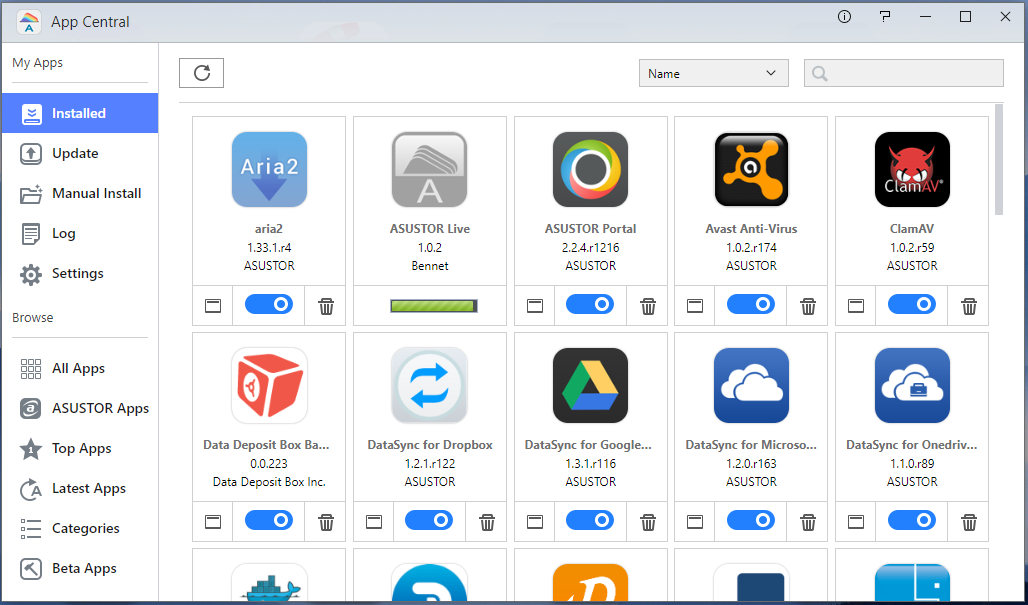Click the app list vertical scrollbar
This screenshot has width=1028, height=605.
pos(998,159)
